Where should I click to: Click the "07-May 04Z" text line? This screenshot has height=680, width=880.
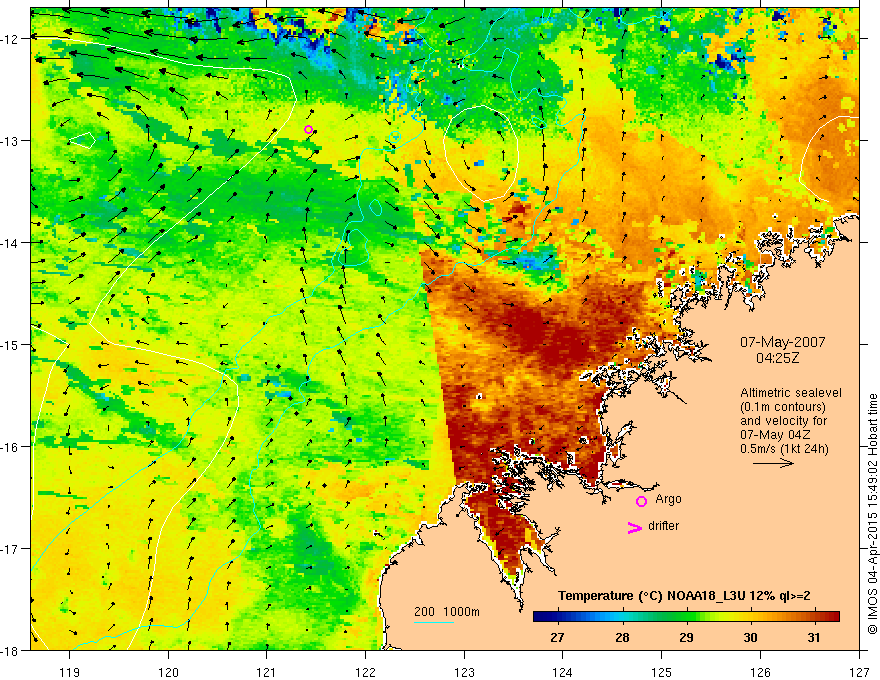[x=774, y=434]
